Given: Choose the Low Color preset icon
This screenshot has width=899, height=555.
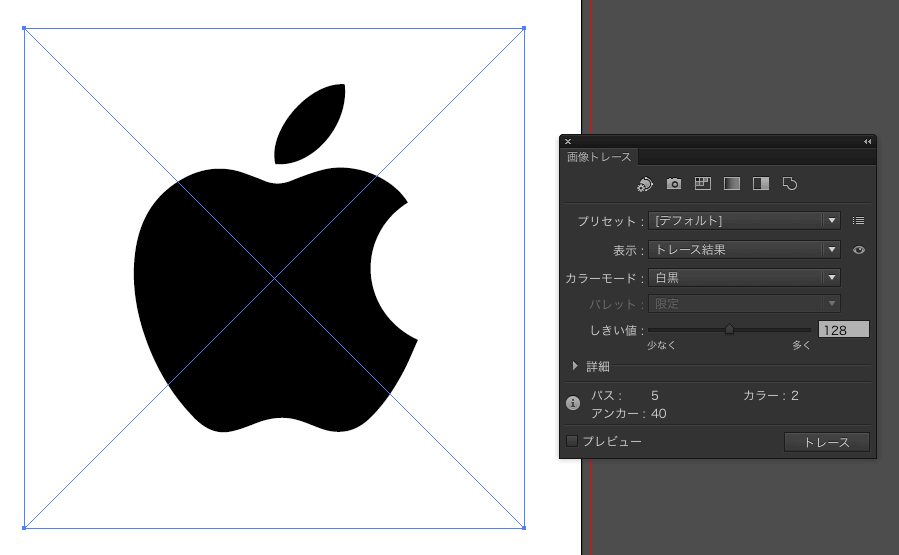Looking at the screenshot, I should click(x=703, y=183).
